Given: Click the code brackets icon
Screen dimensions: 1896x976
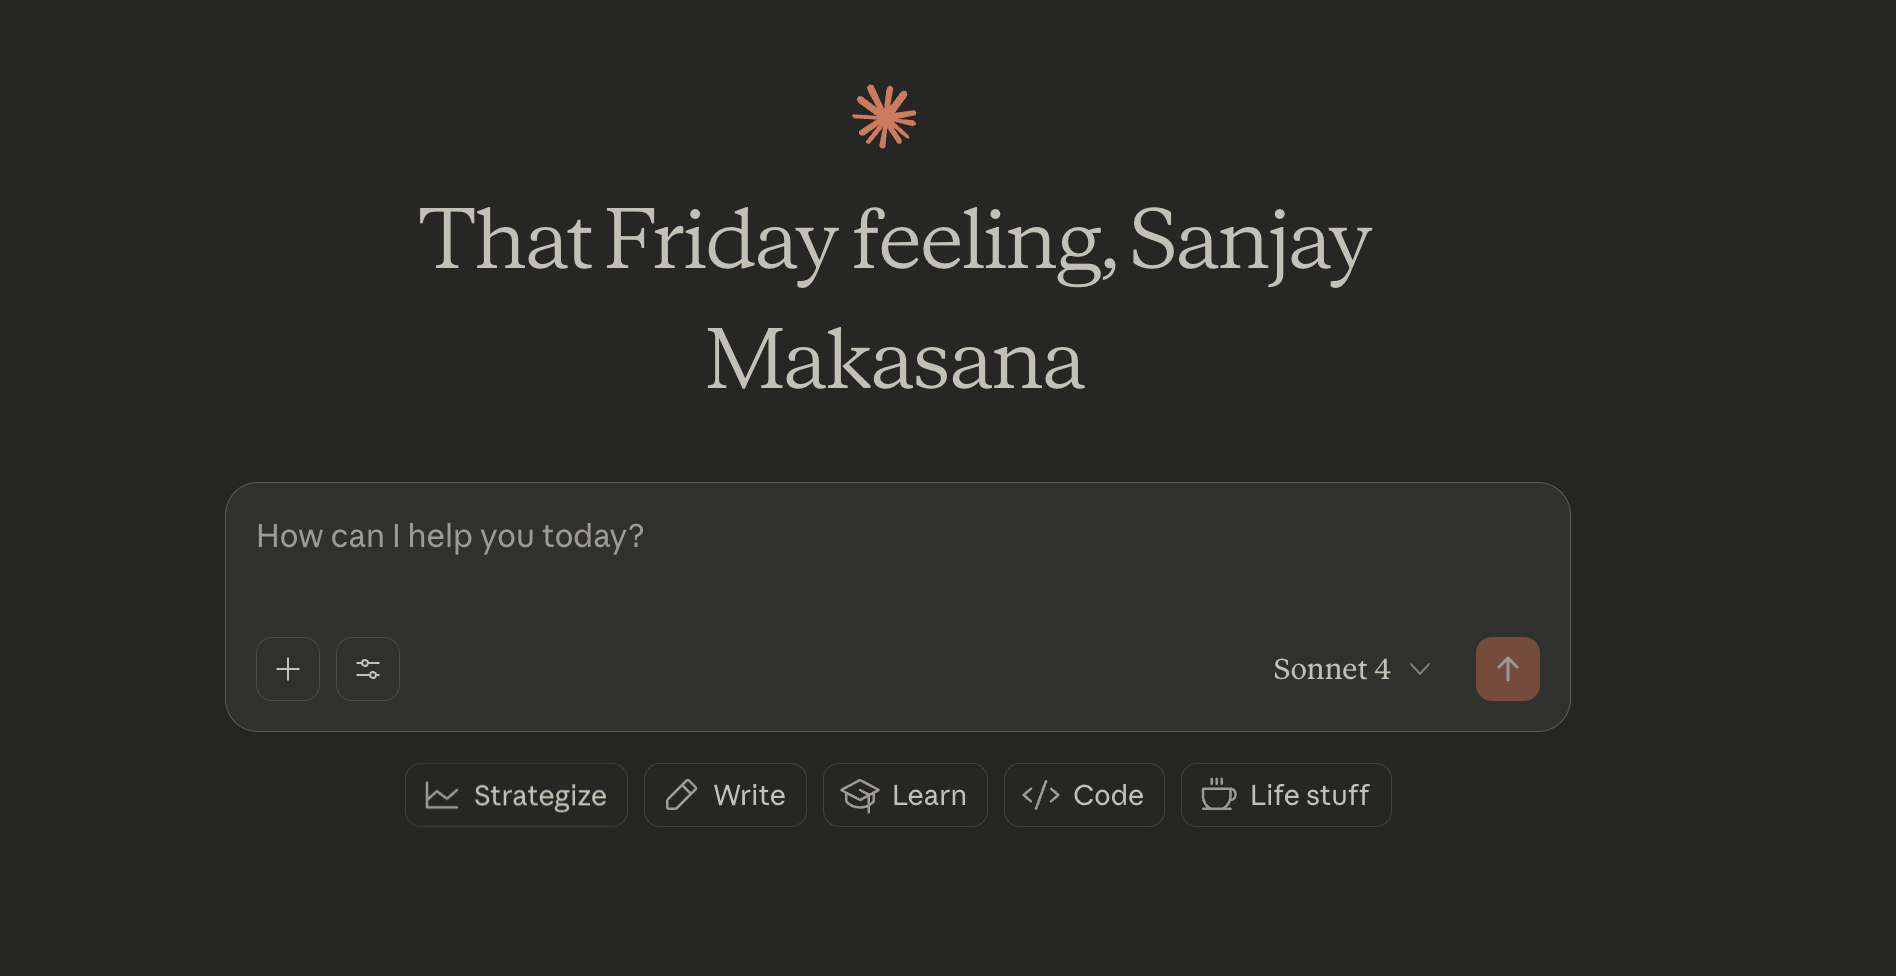Looking at the screenshot, I should point(1040,795).
